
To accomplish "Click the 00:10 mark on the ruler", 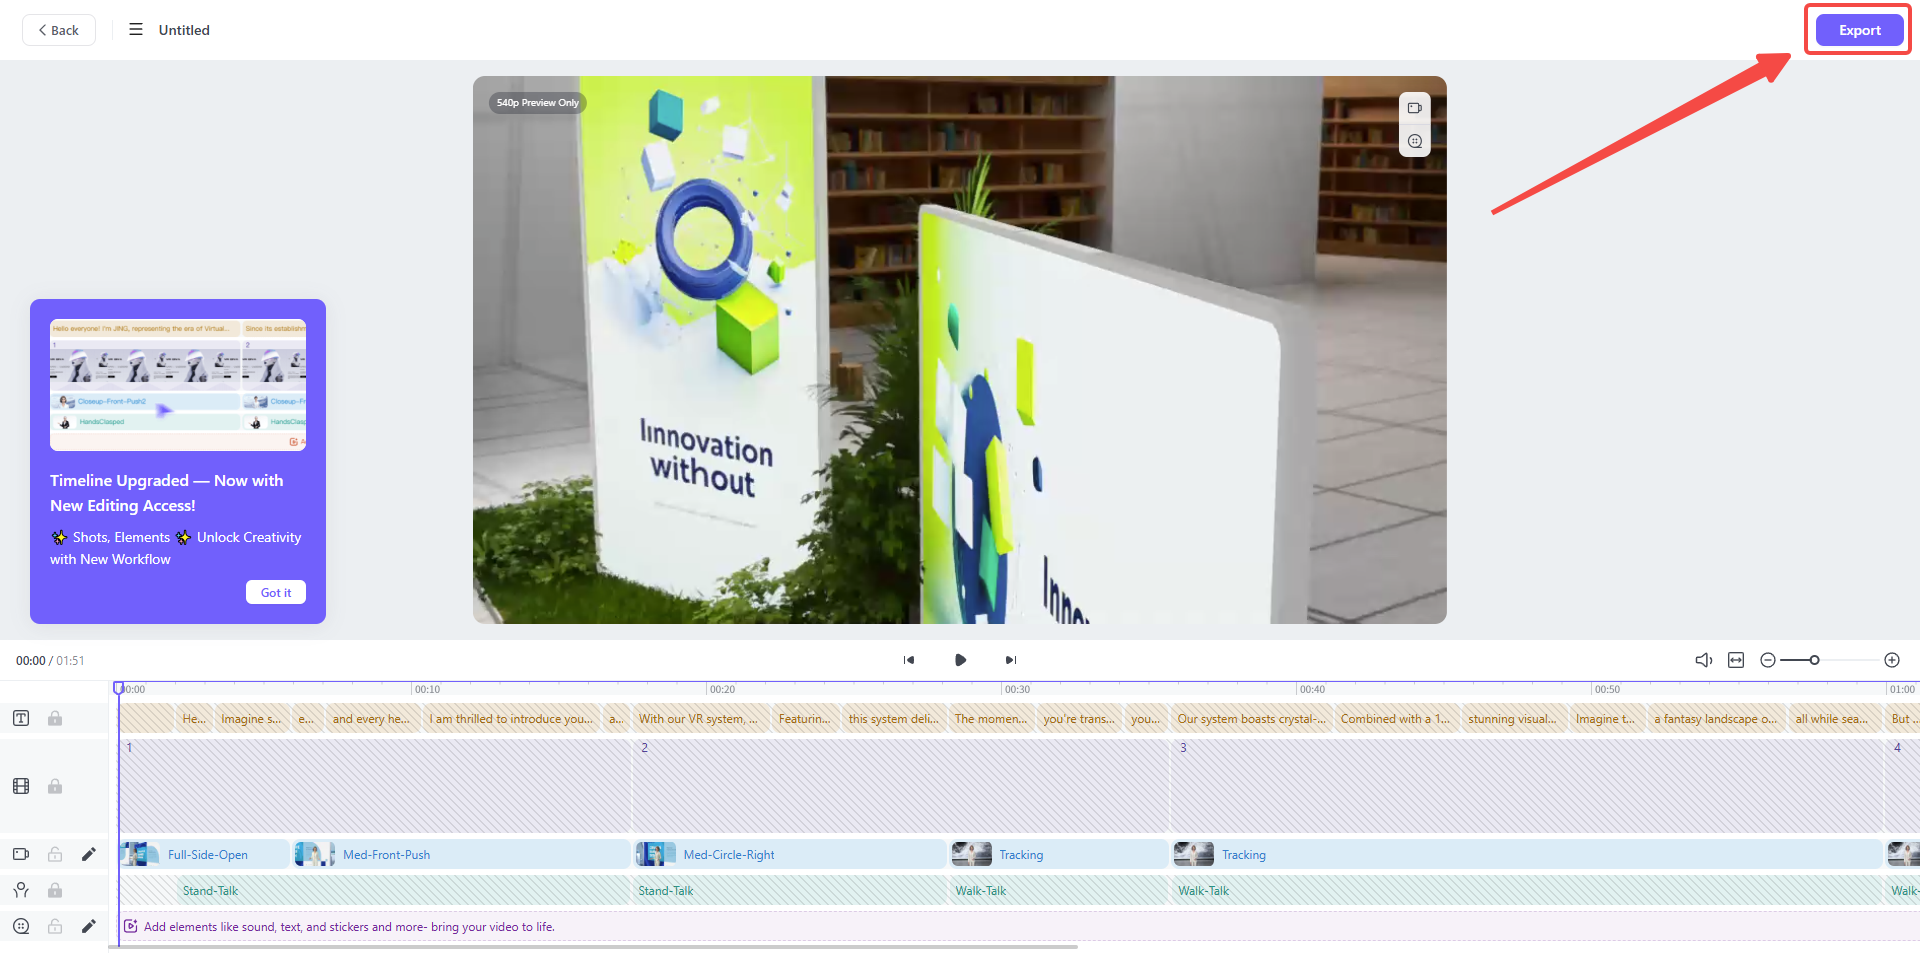I will coord(427,689).
